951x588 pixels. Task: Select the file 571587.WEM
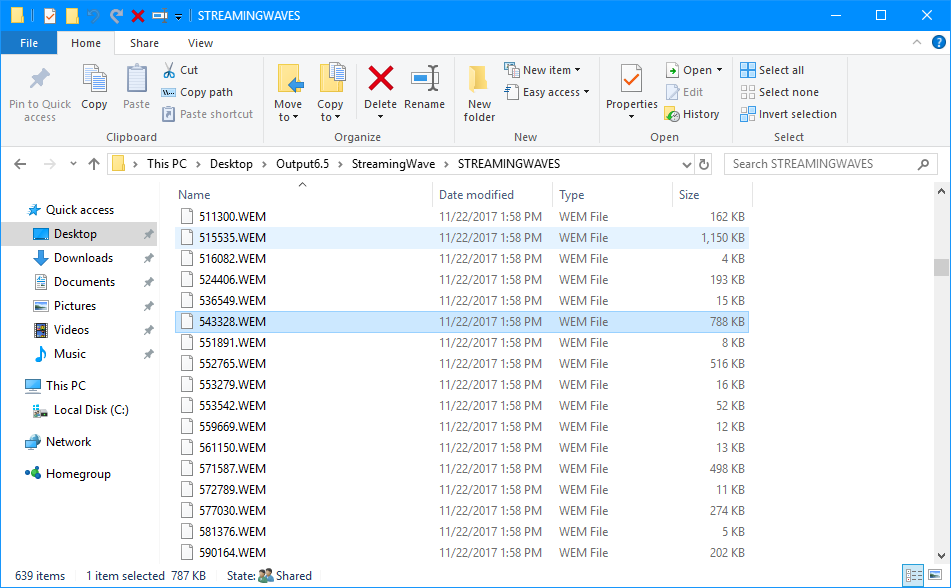coord(462,469)
